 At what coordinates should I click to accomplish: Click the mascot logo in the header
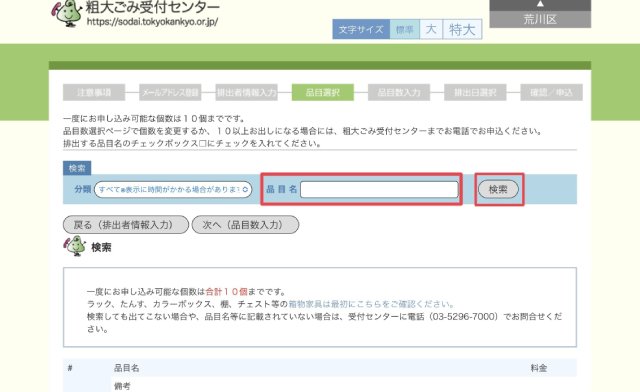[x=67, y=13]
